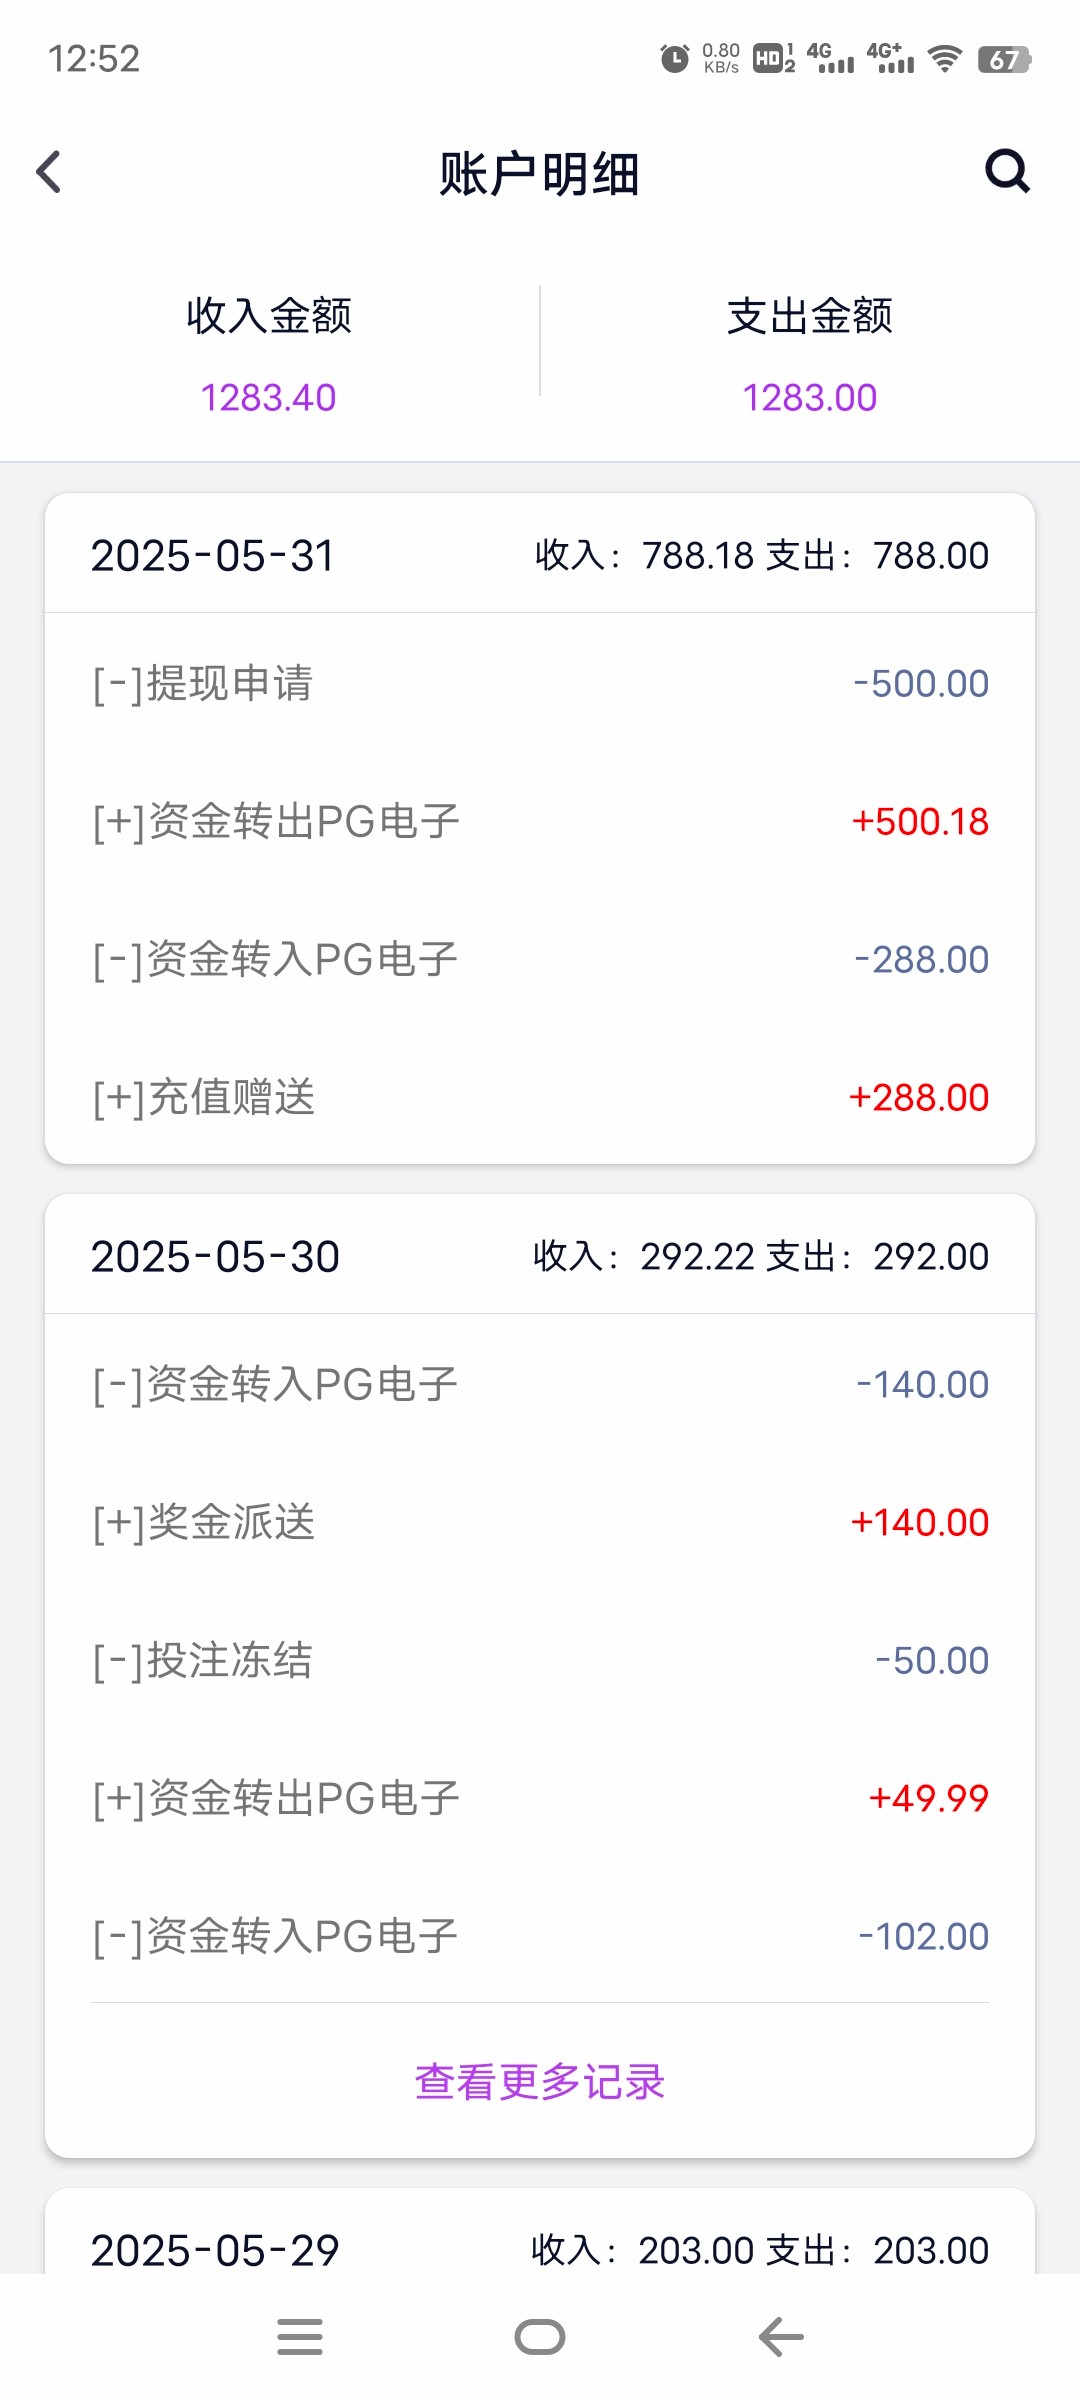The height and width of the screenshot is (2400, 1080).
Task: Select the 2025-05-31 date header
Action: [213, 556]
